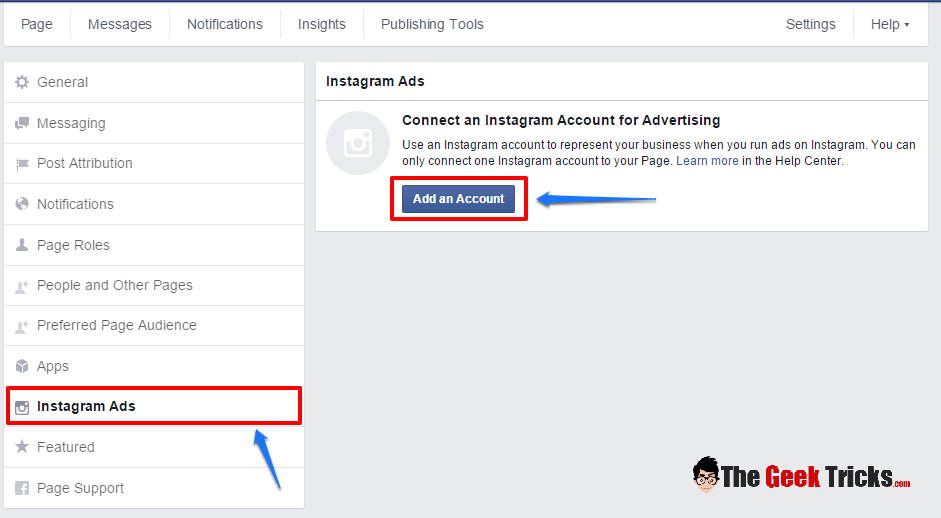Click the gear icon beside General

click(x=22, y=82)
